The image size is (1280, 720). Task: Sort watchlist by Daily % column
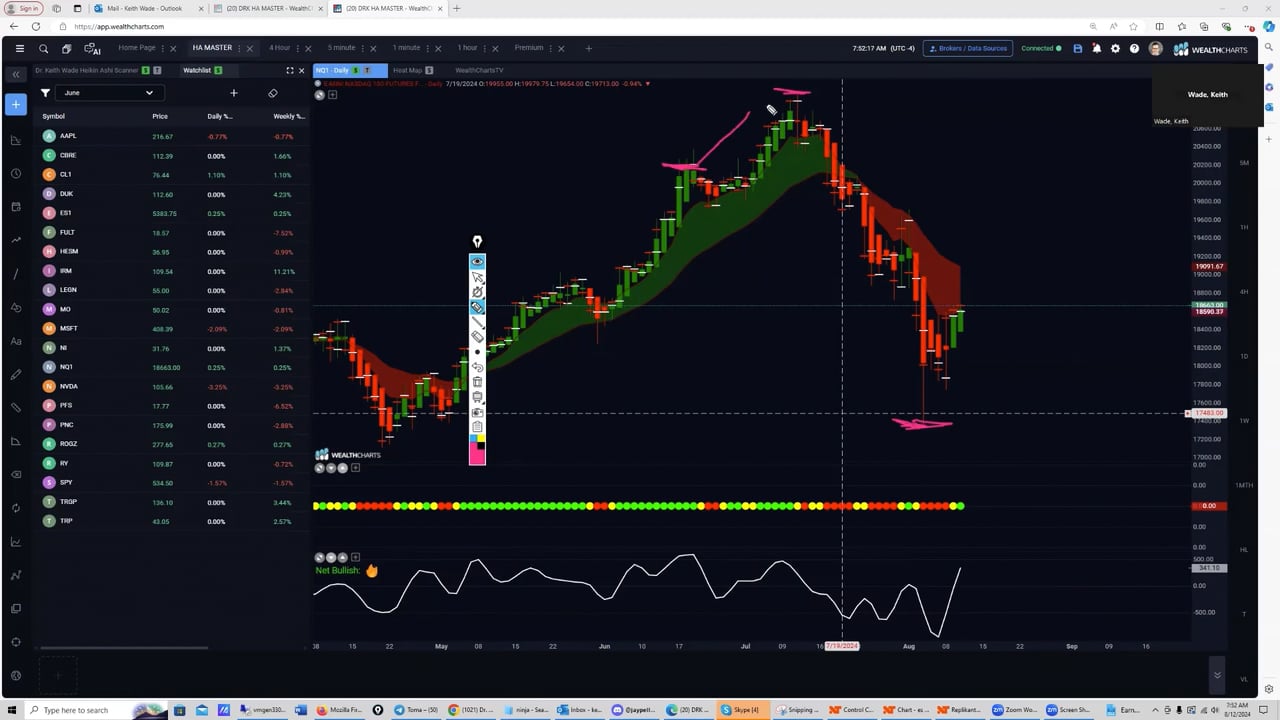[220, 116]
